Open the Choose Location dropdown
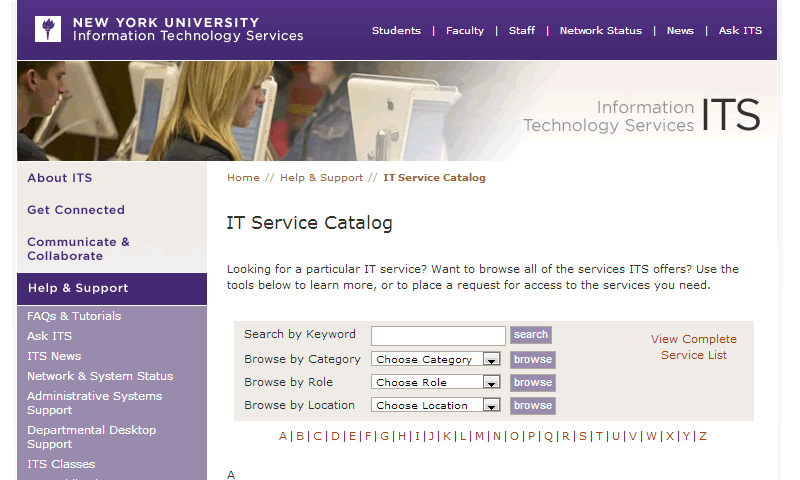 coord(436,405)
